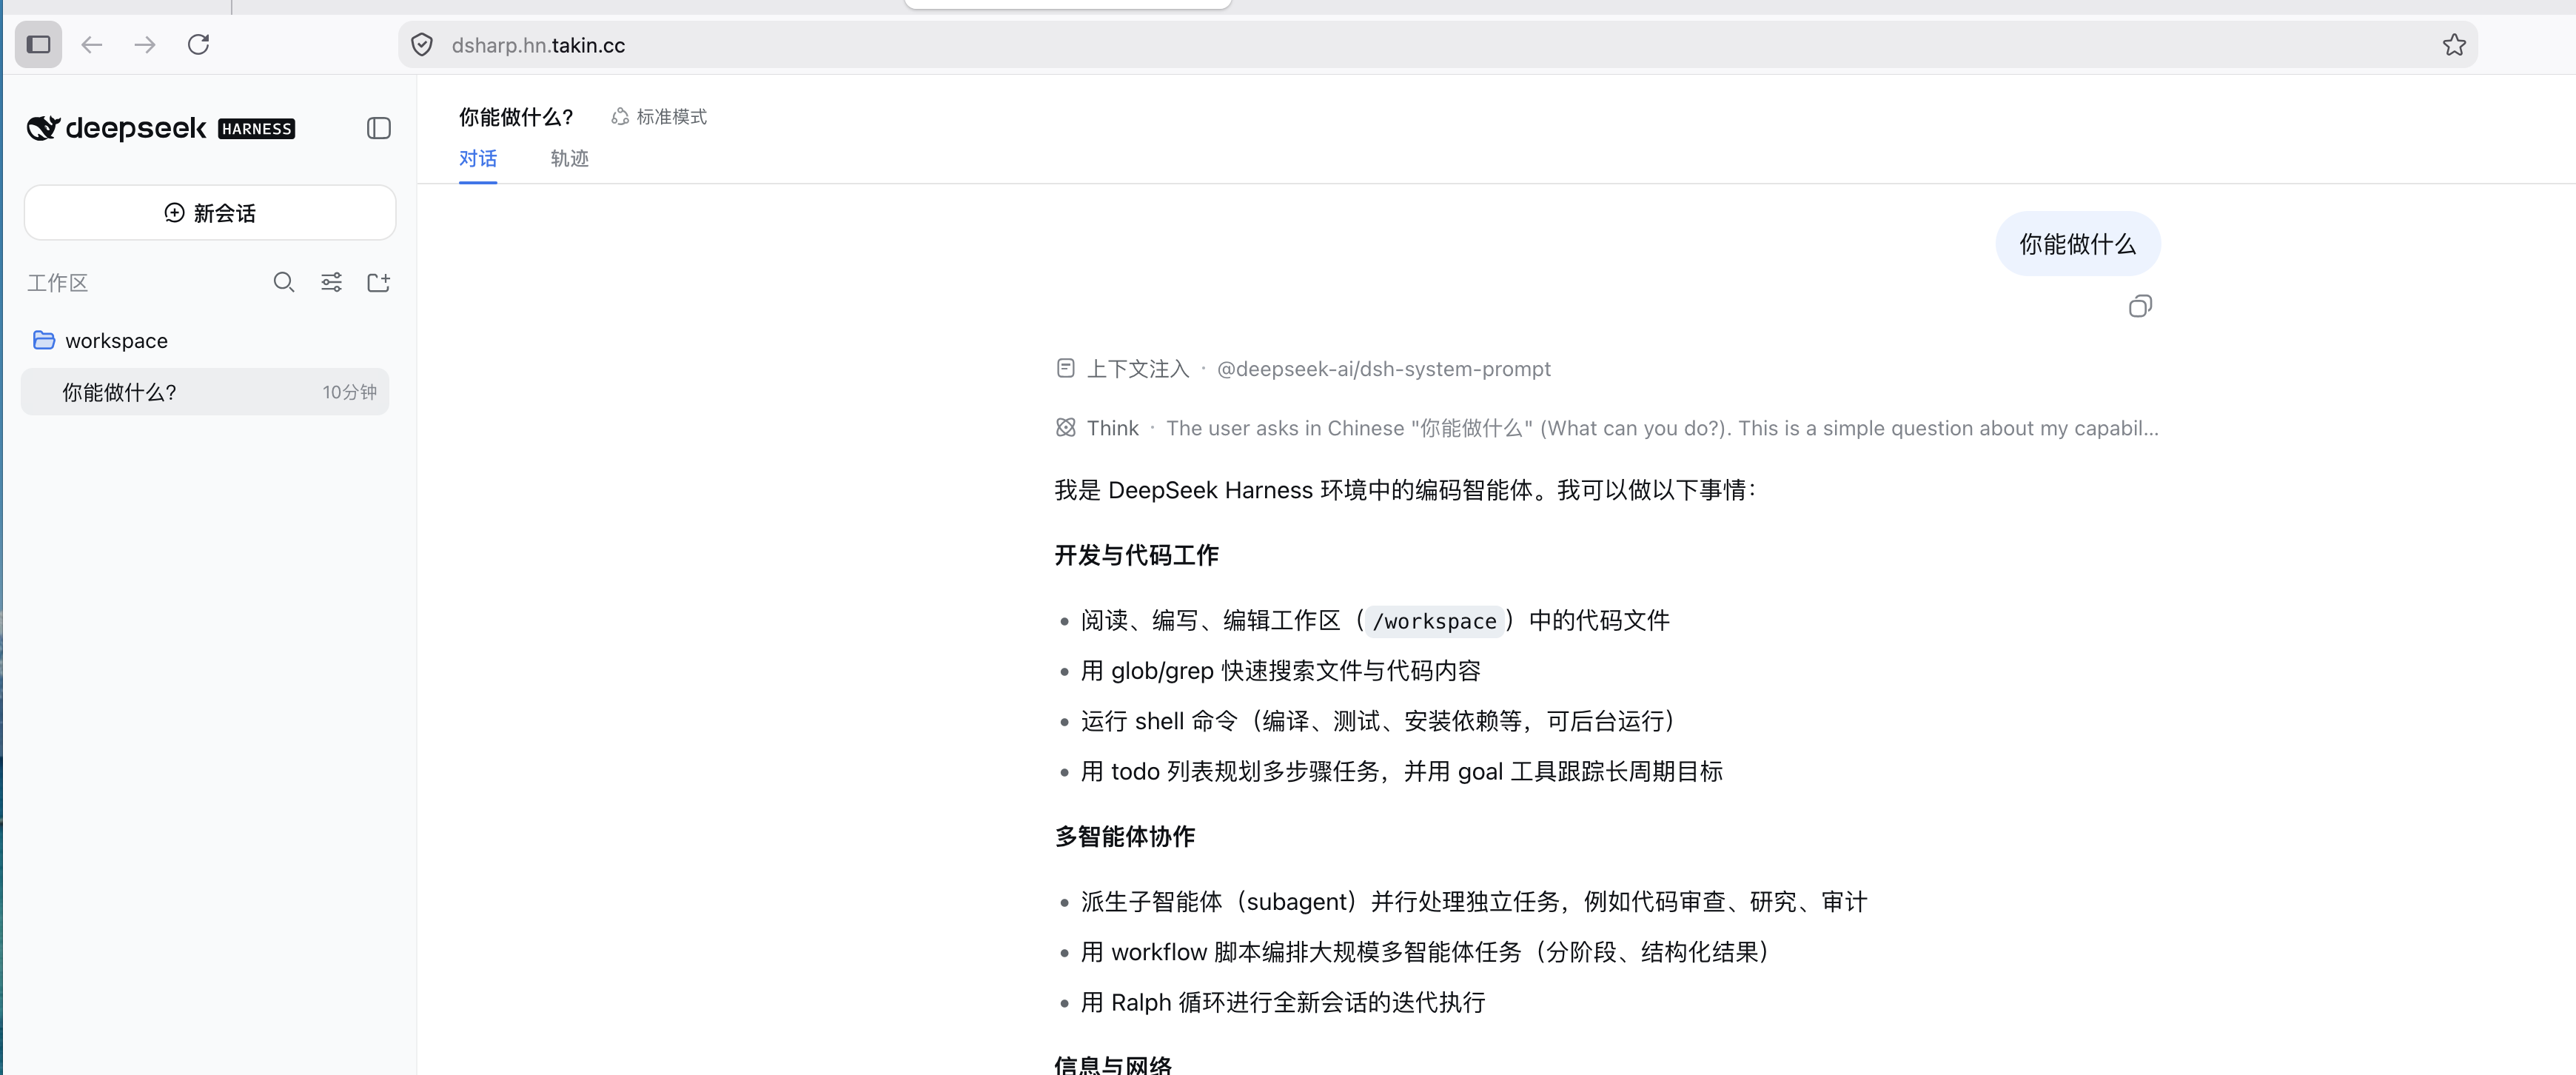Open workspace filter settings sliders icon
This screenshot has height=1075, width=2576.
[331, 283]
